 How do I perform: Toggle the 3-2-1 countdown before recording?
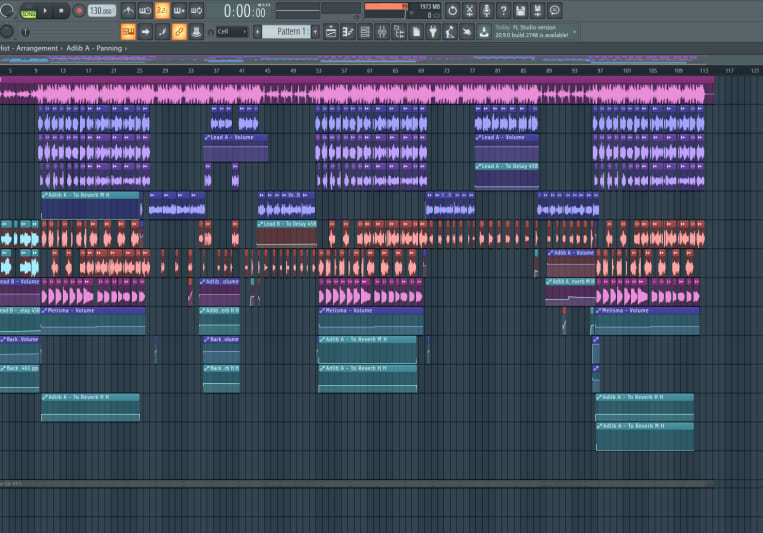coord(162,10)
